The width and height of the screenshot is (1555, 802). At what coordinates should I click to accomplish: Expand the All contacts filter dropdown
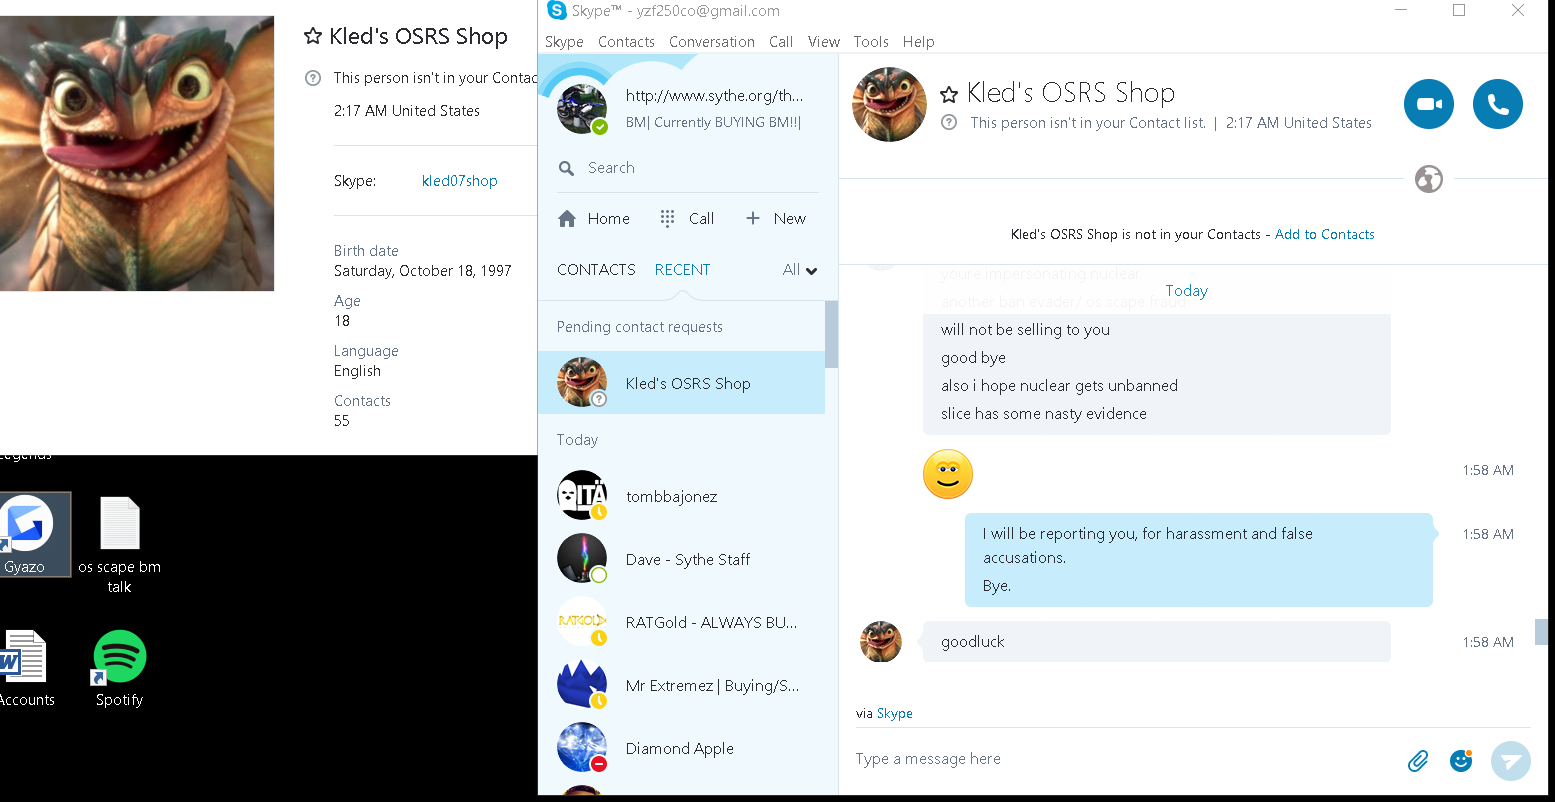tap(800, 270)
